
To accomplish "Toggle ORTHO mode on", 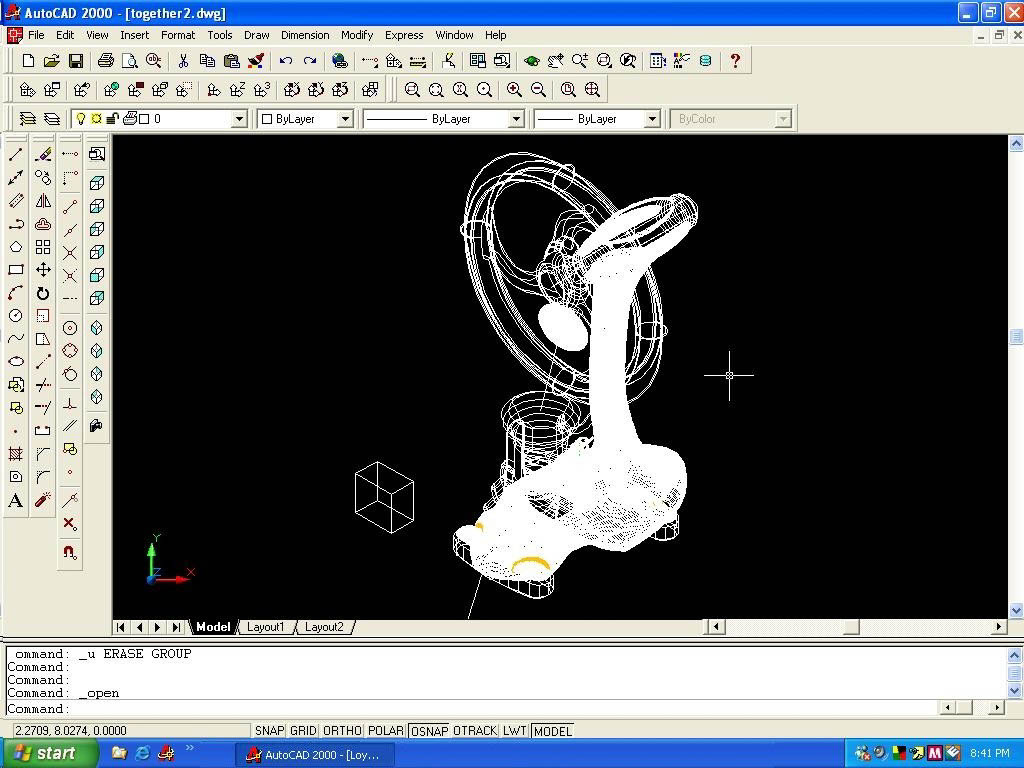I will tap(342, 731).
